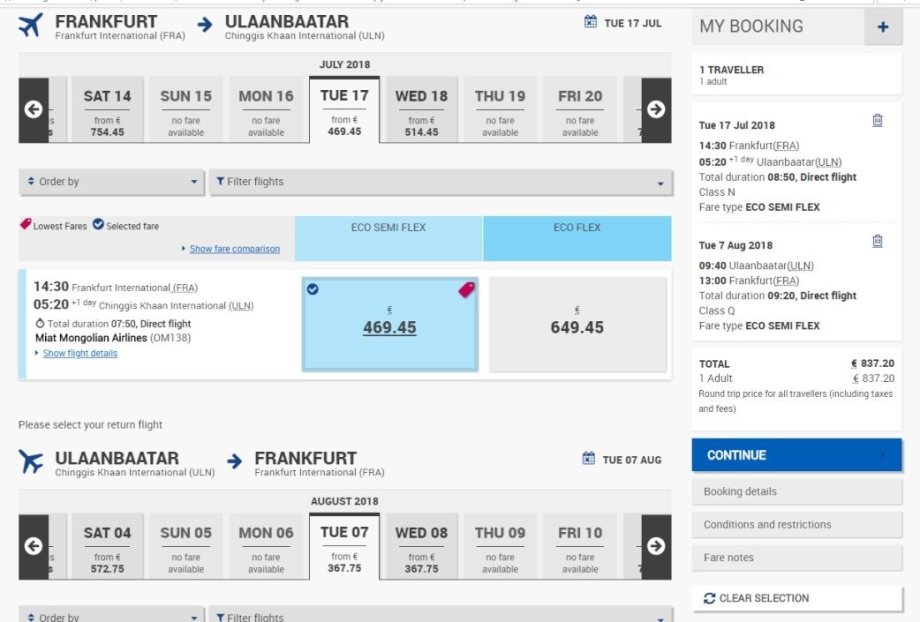Screen dimensions: 920x622
Task: Click the plus icon in My Booking header
Action: click(883, 27)
